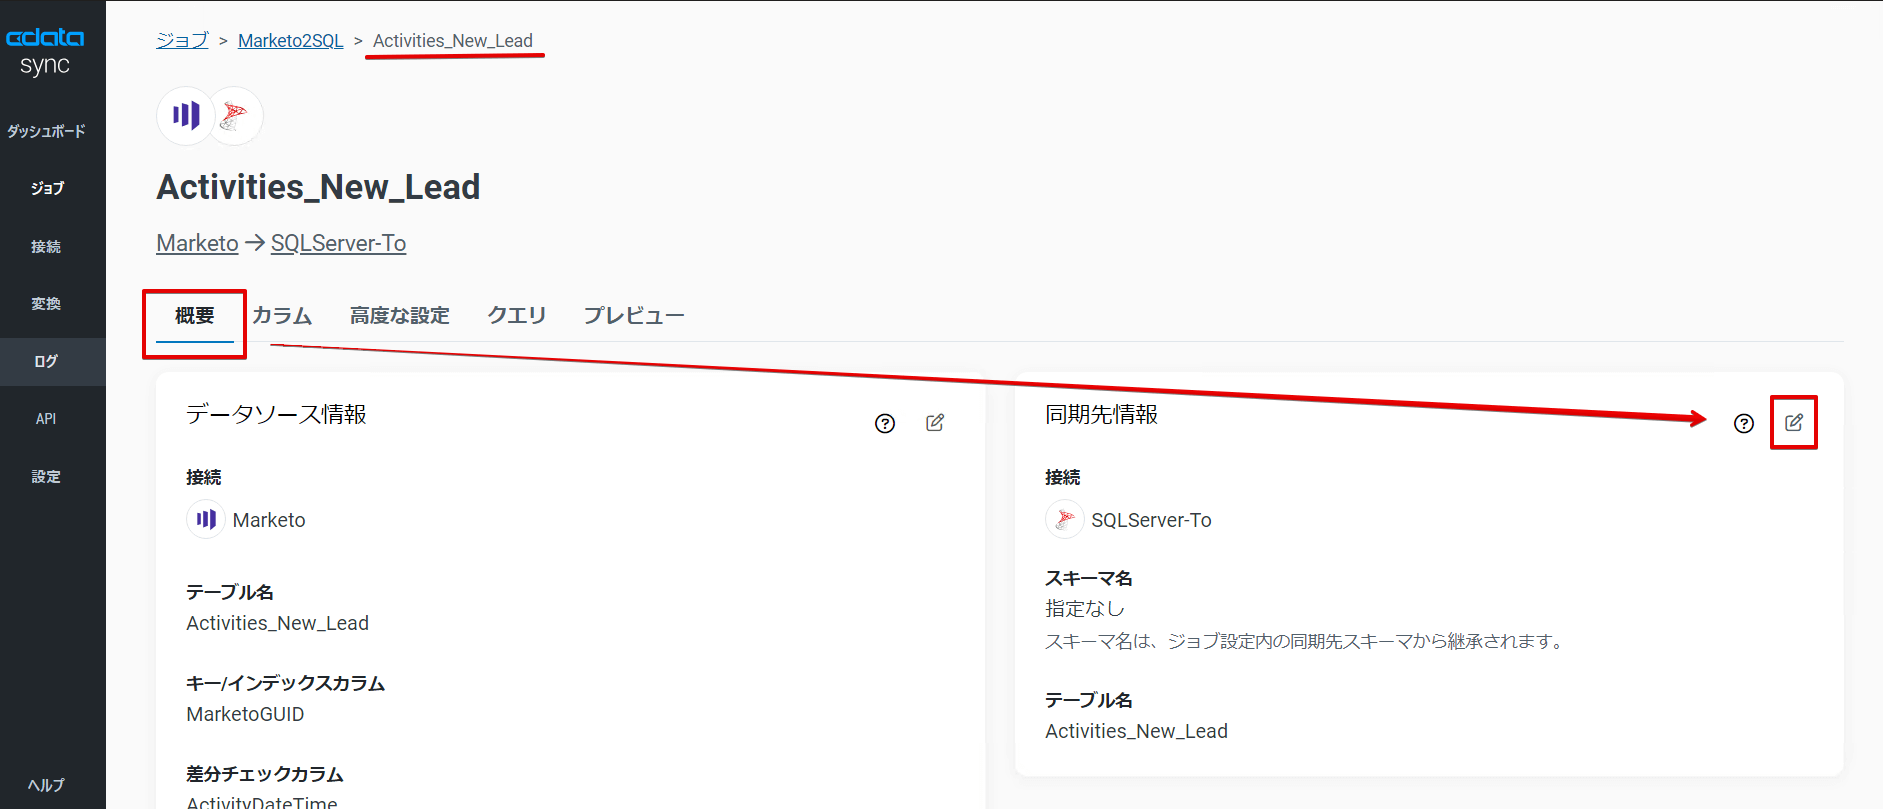Click the データソース情報 card title
Screen dimensions: 1883x809
click(277, 414)
